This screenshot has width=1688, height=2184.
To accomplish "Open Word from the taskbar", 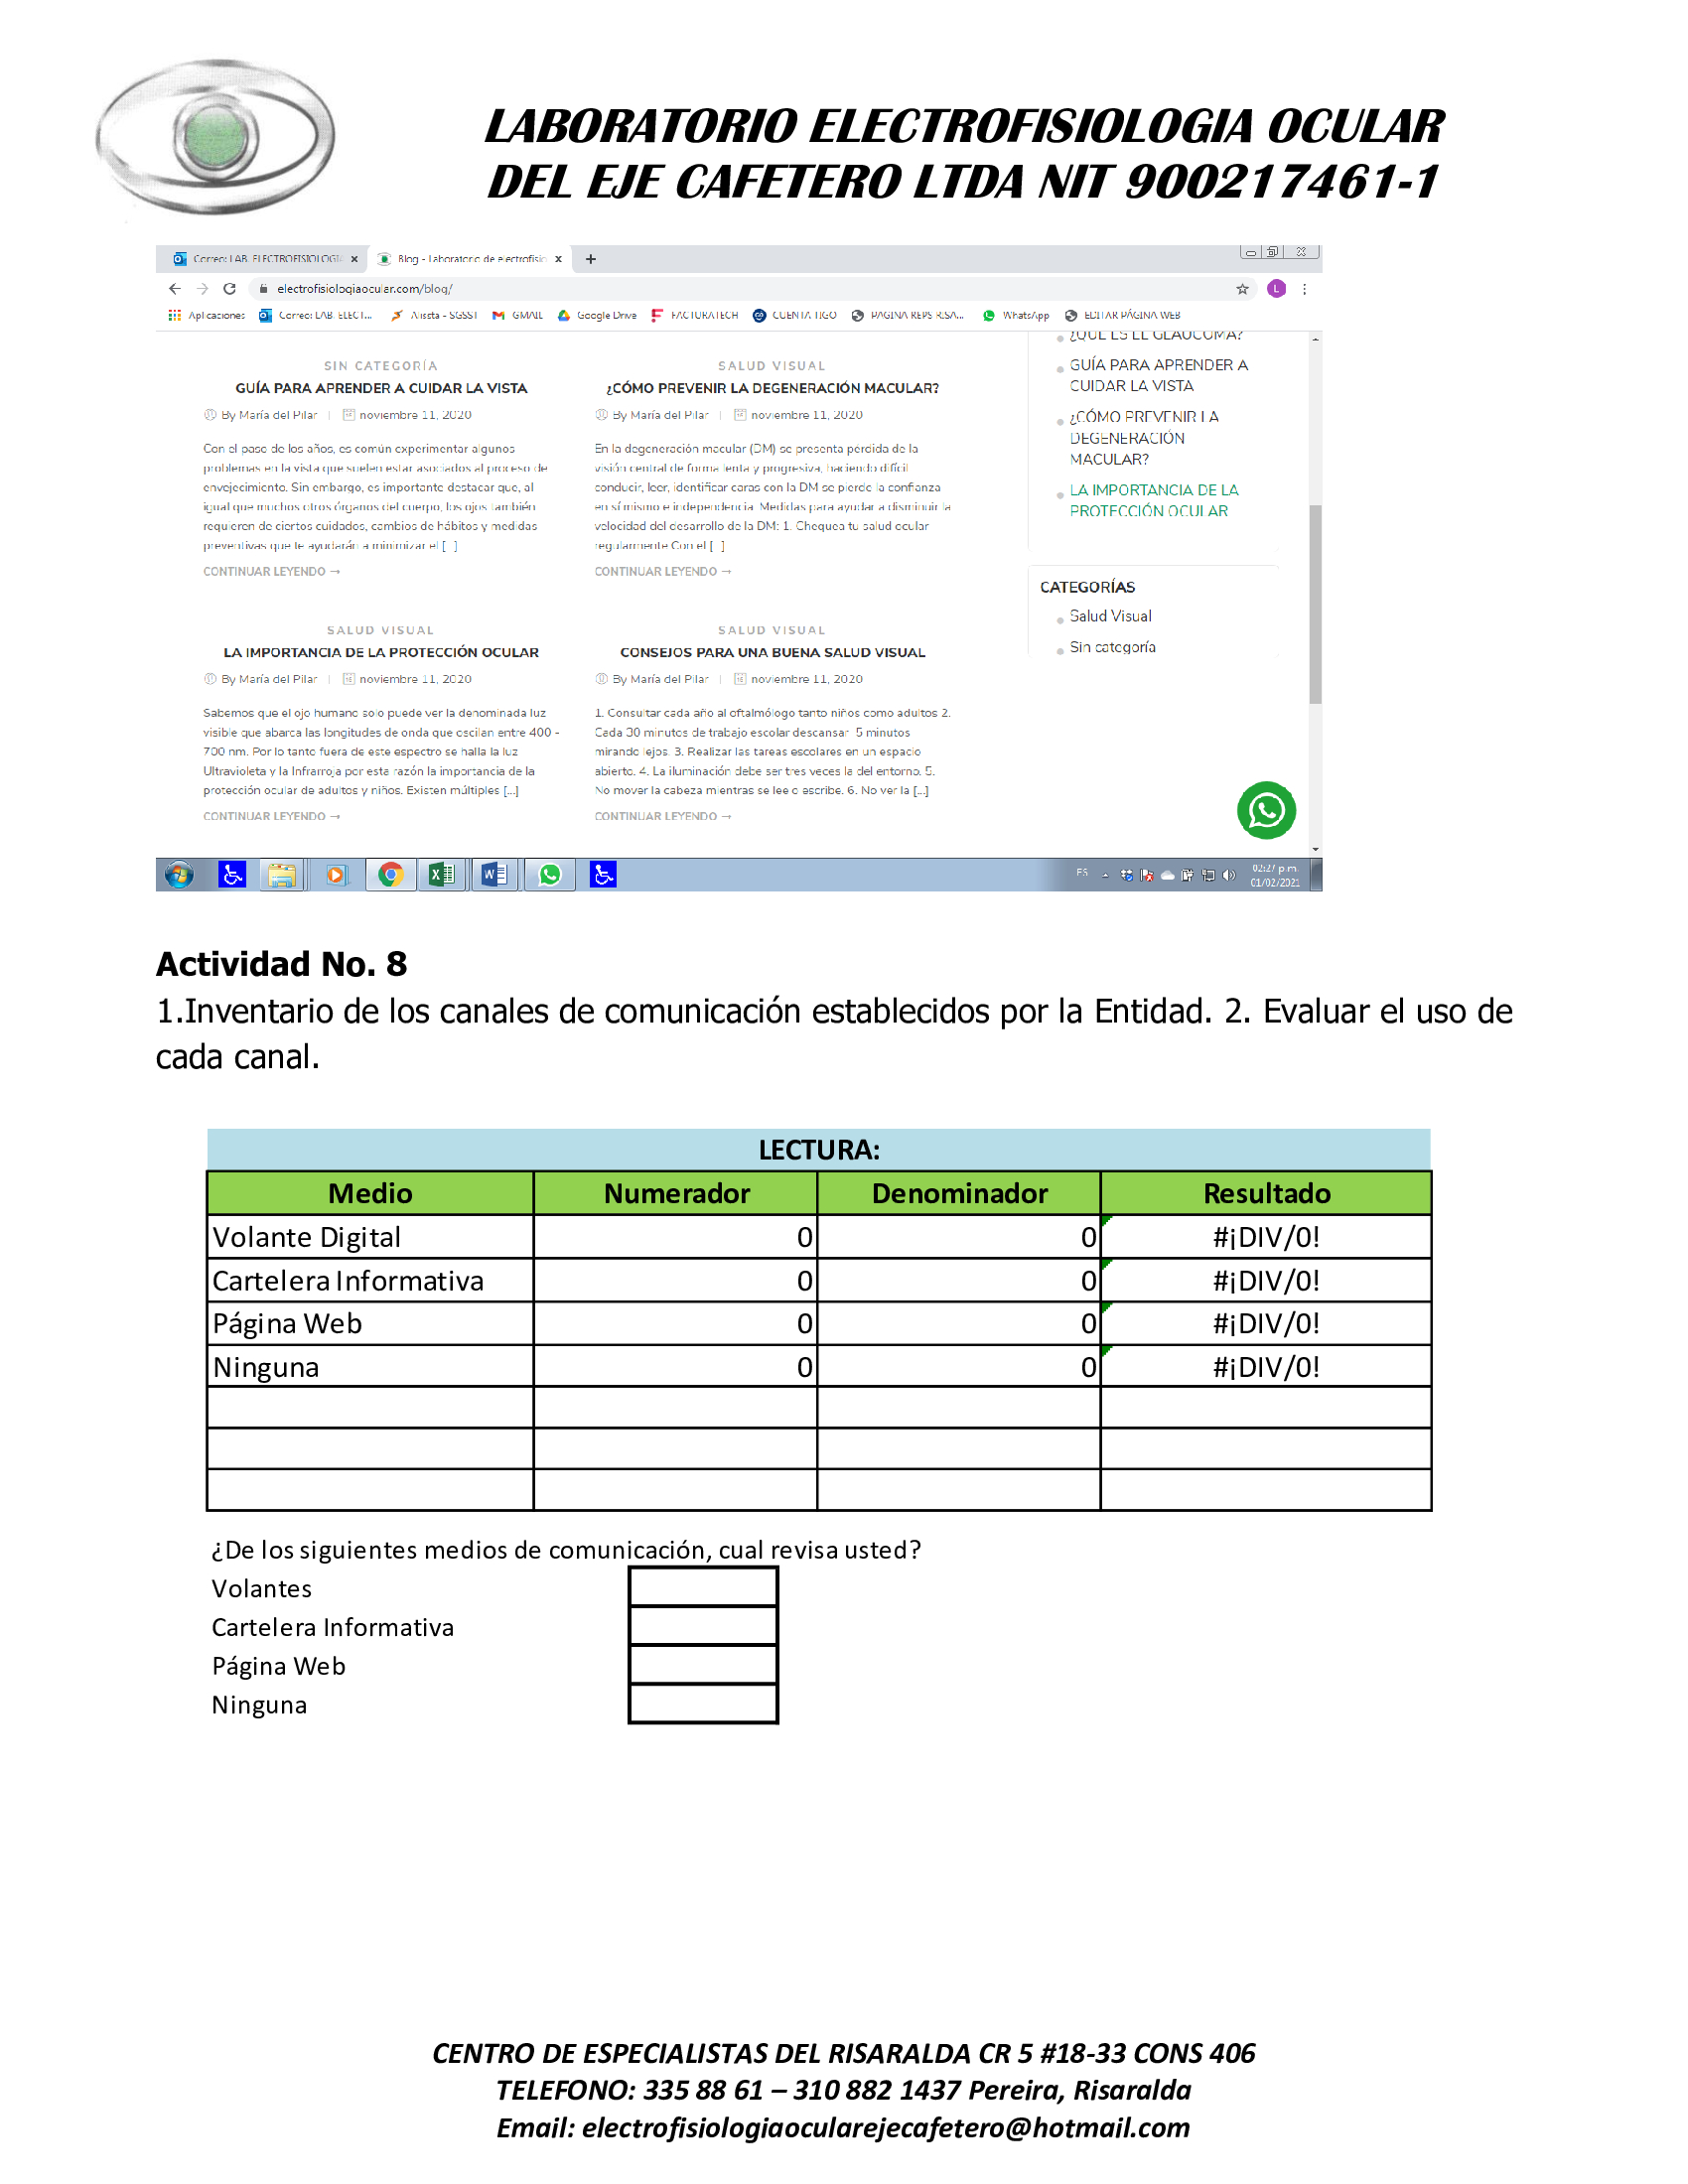I will point(494,875).
